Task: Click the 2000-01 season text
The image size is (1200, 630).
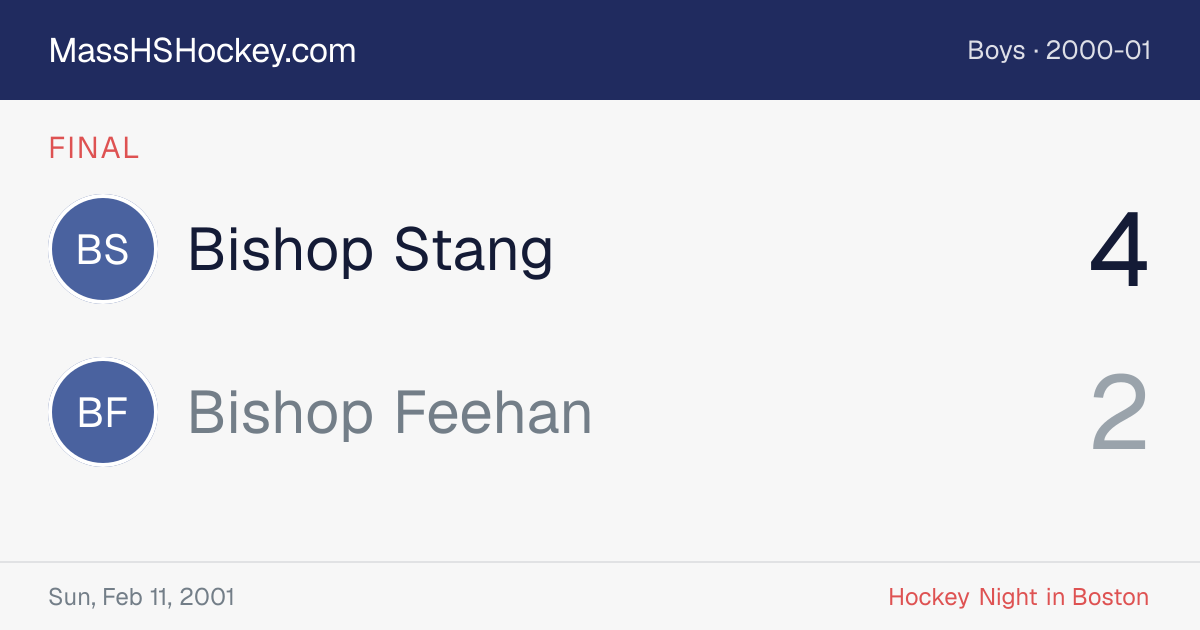Action: pyautogui.click(x=1098, y=50)
